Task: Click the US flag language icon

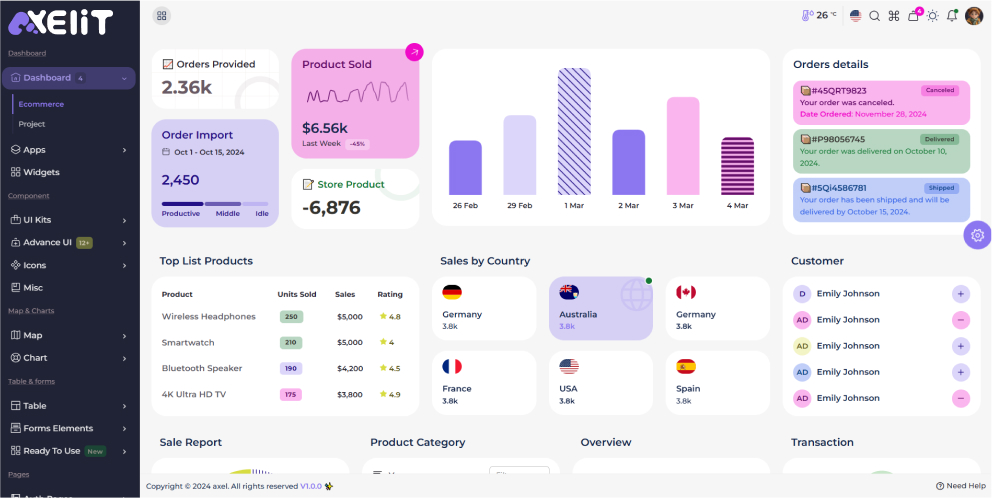Action: pos(855,16)
